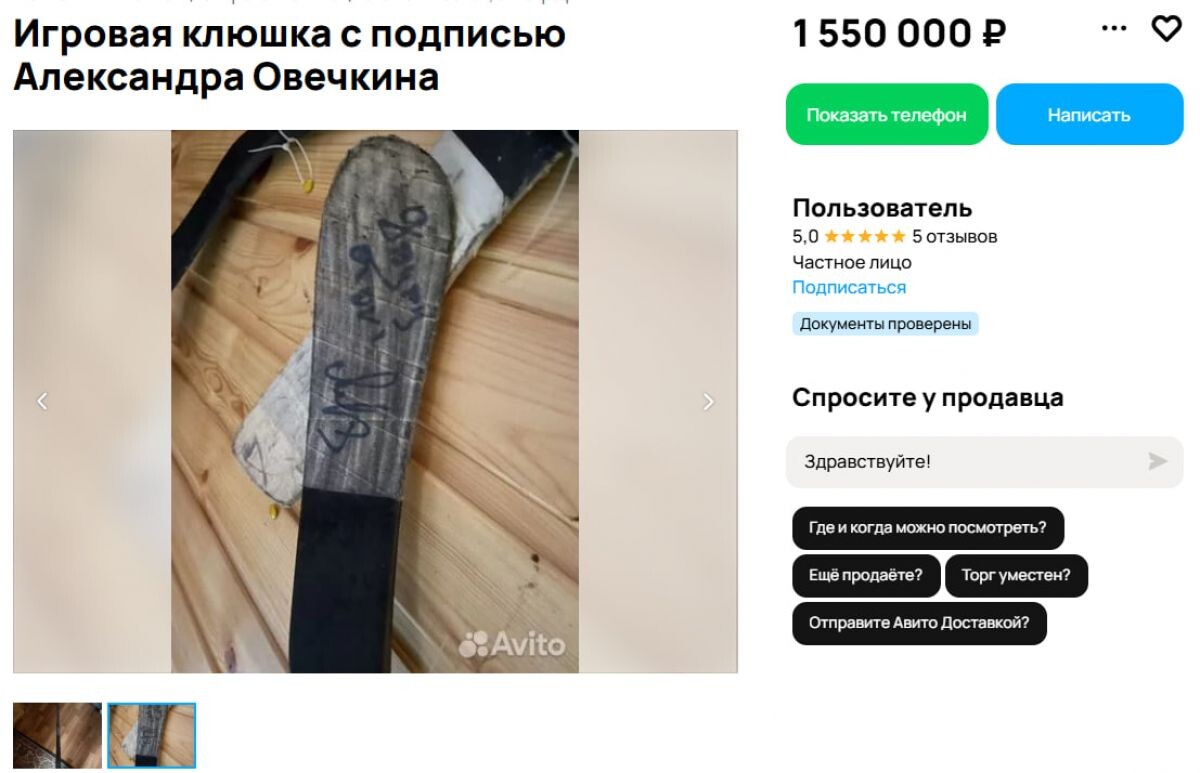1200x773 pixels.
Task: Open seller profile 'Пользователь'
Action: click(882, 208)
